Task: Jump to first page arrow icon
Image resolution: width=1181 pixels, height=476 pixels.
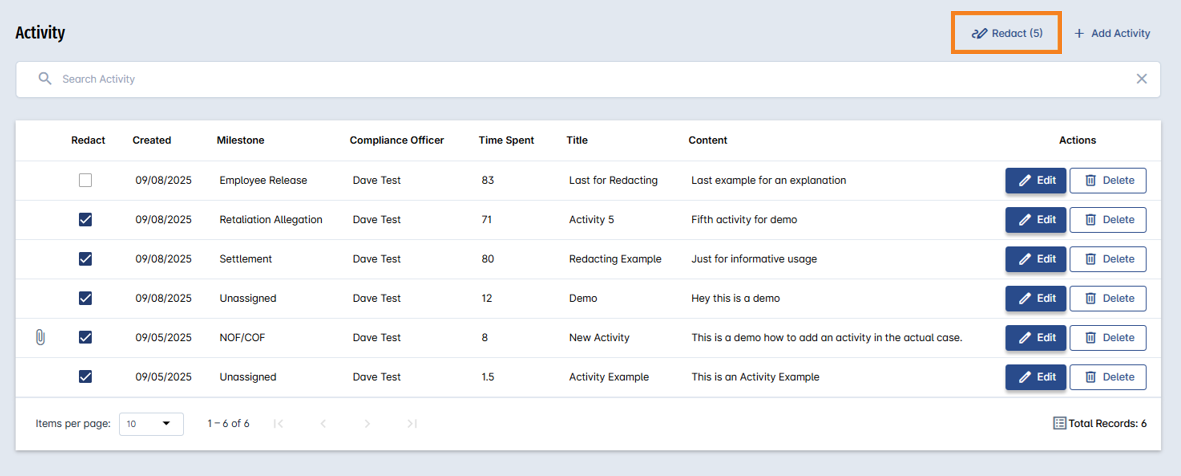Action: tap(279, 423)
